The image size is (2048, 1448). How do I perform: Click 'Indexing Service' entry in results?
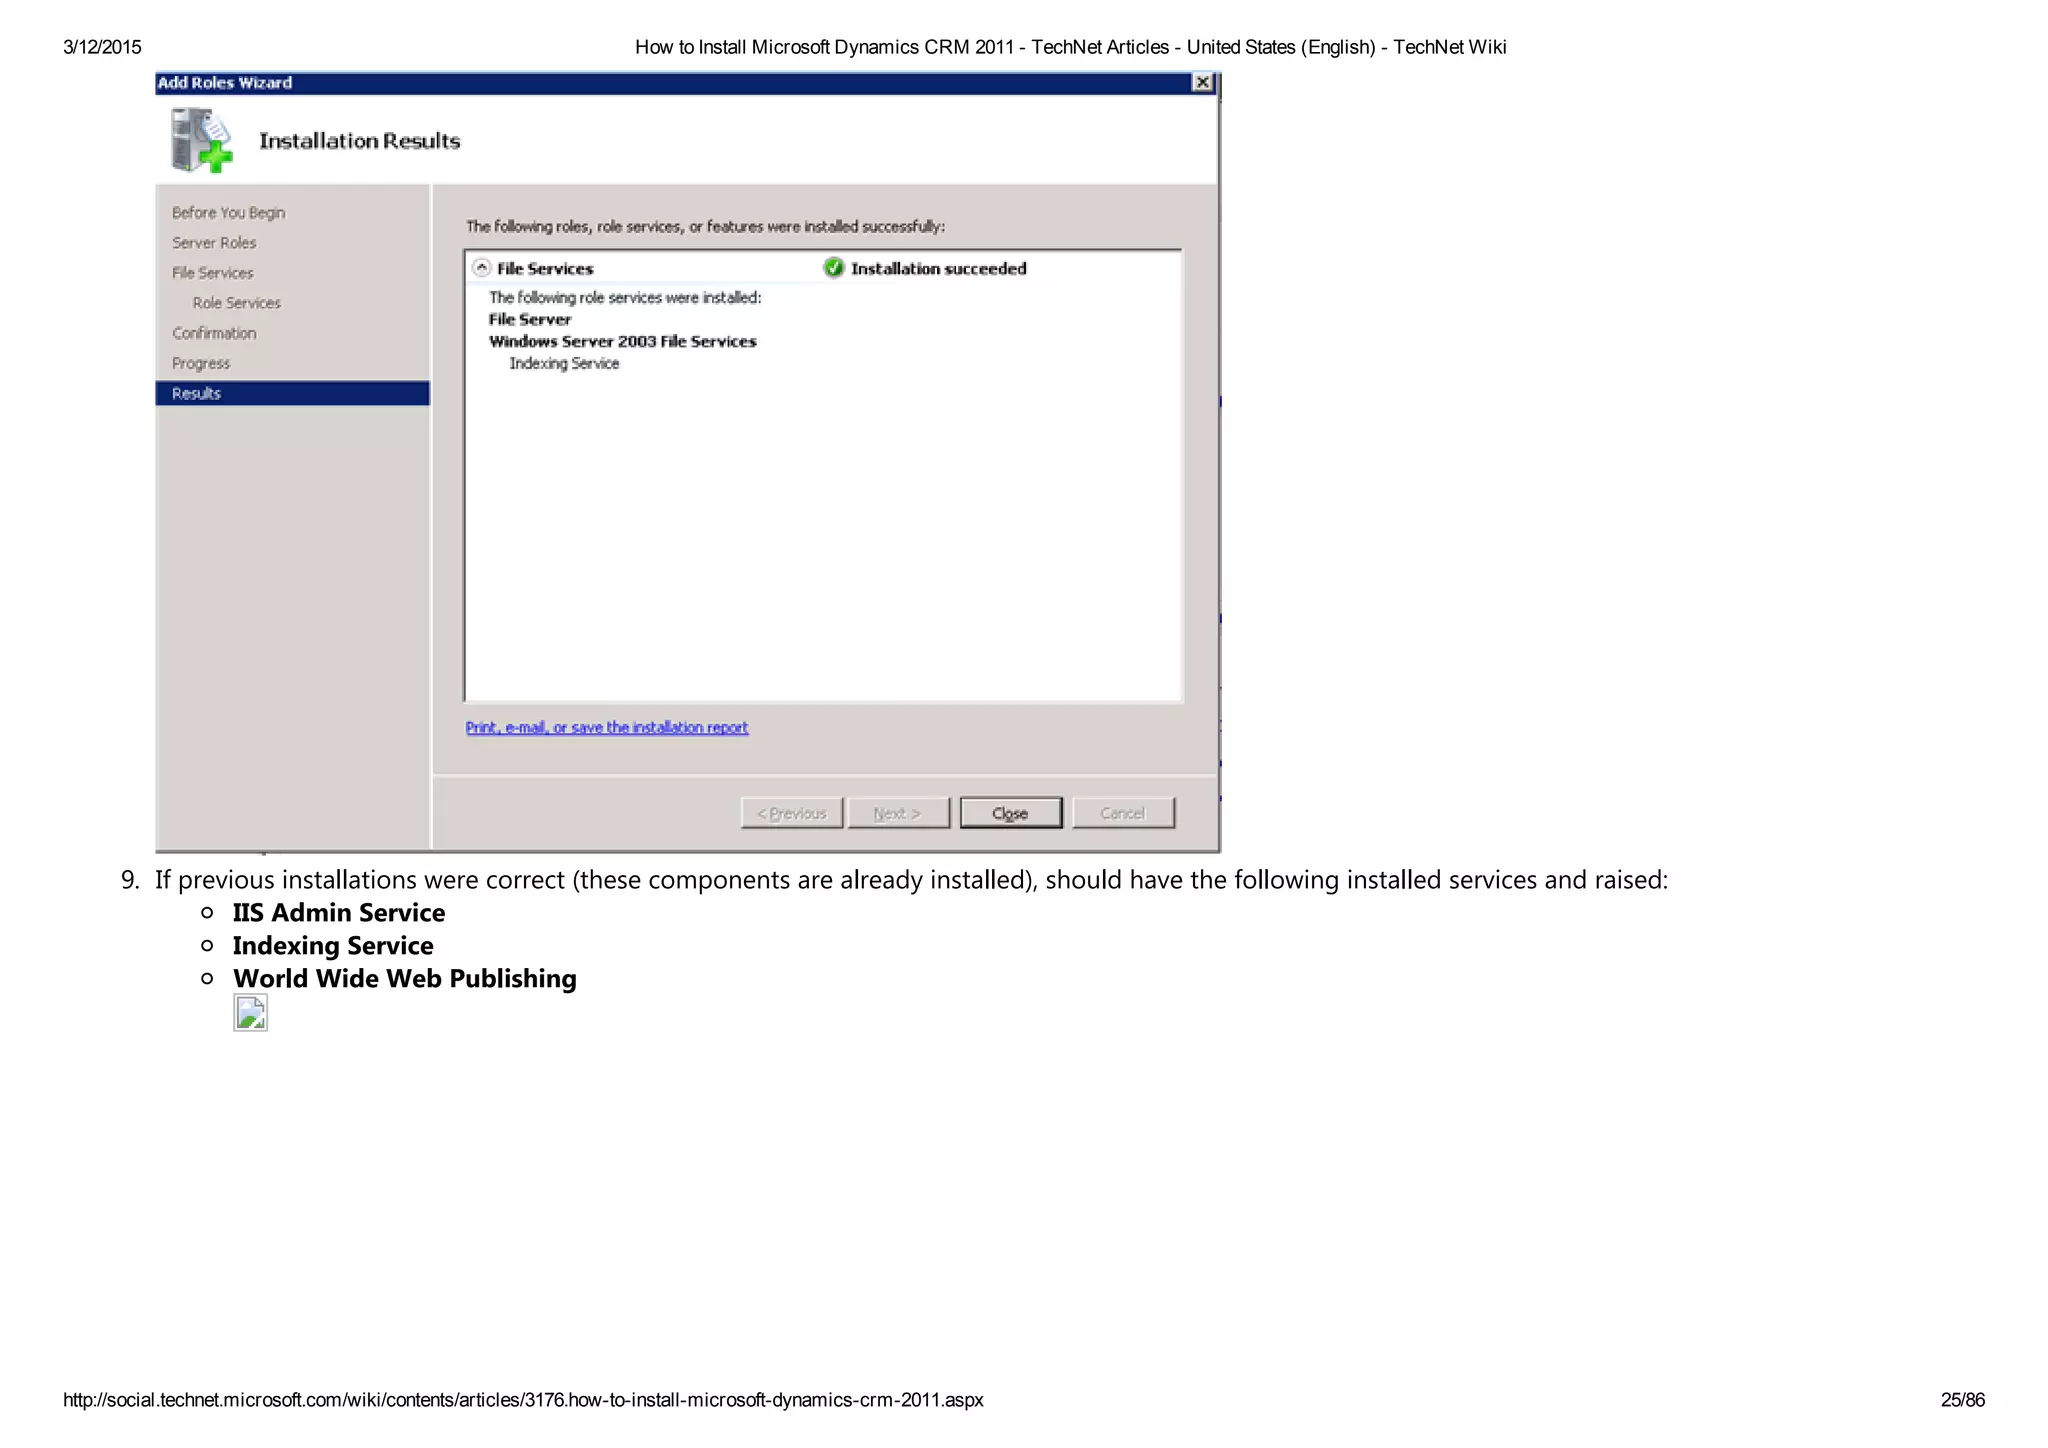tap(564, 364)
